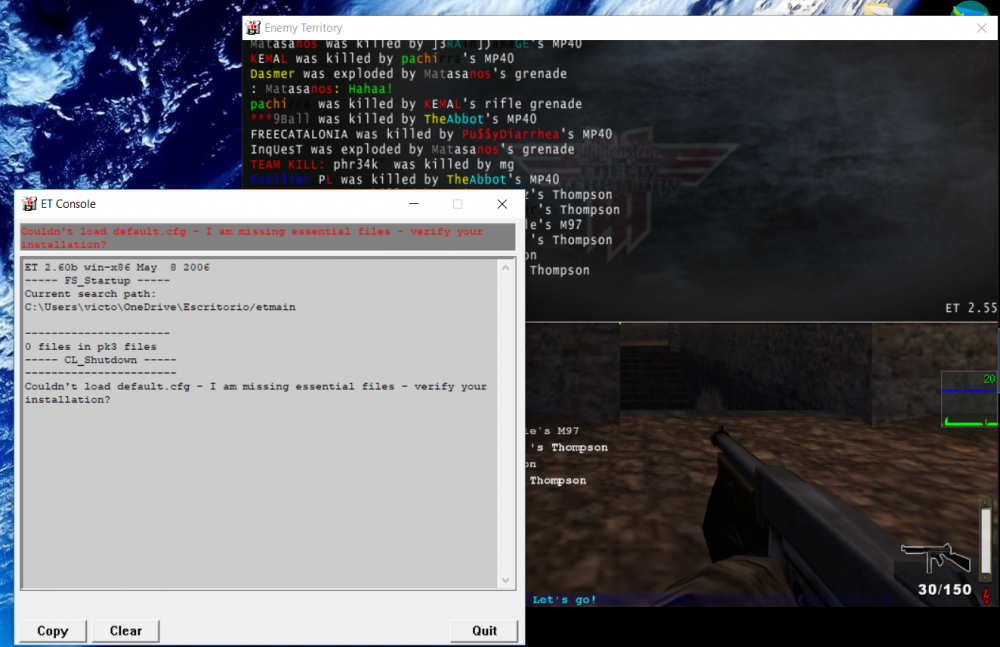Click 'Fusilier PL was killed' kill feed line
The image size is (1000, 647).
405,179
